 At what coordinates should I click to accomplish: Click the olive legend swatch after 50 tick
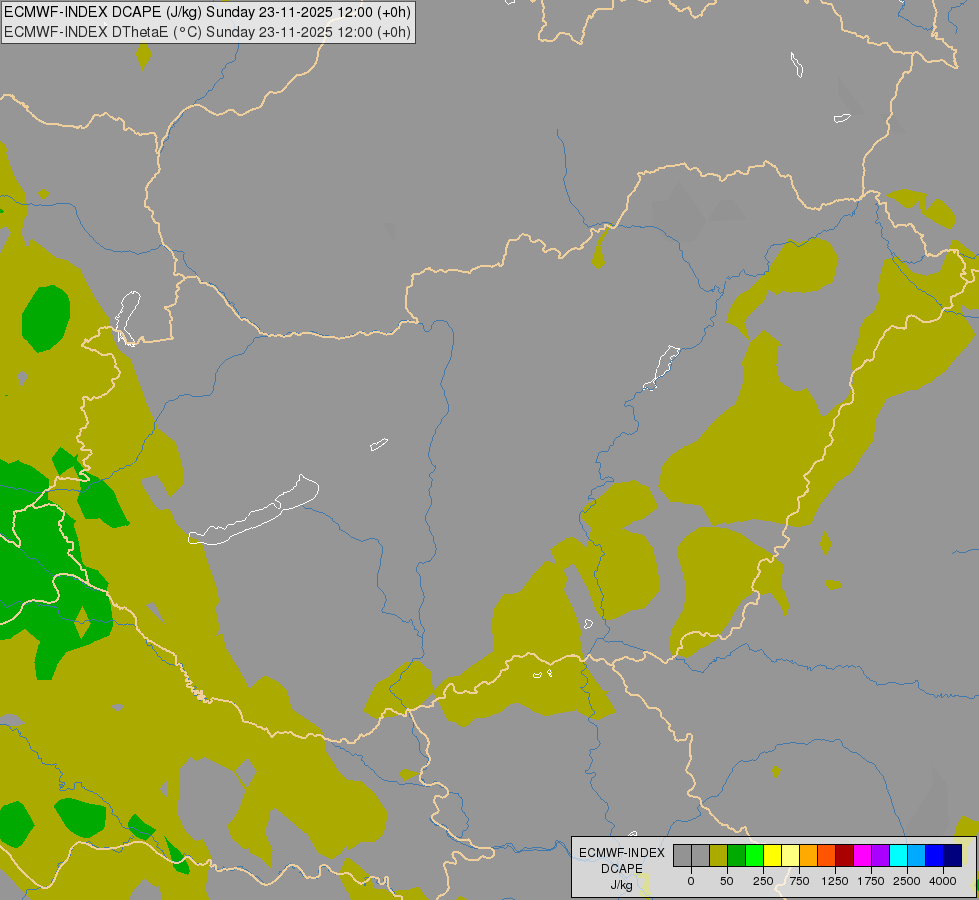[x=719, y=856]
